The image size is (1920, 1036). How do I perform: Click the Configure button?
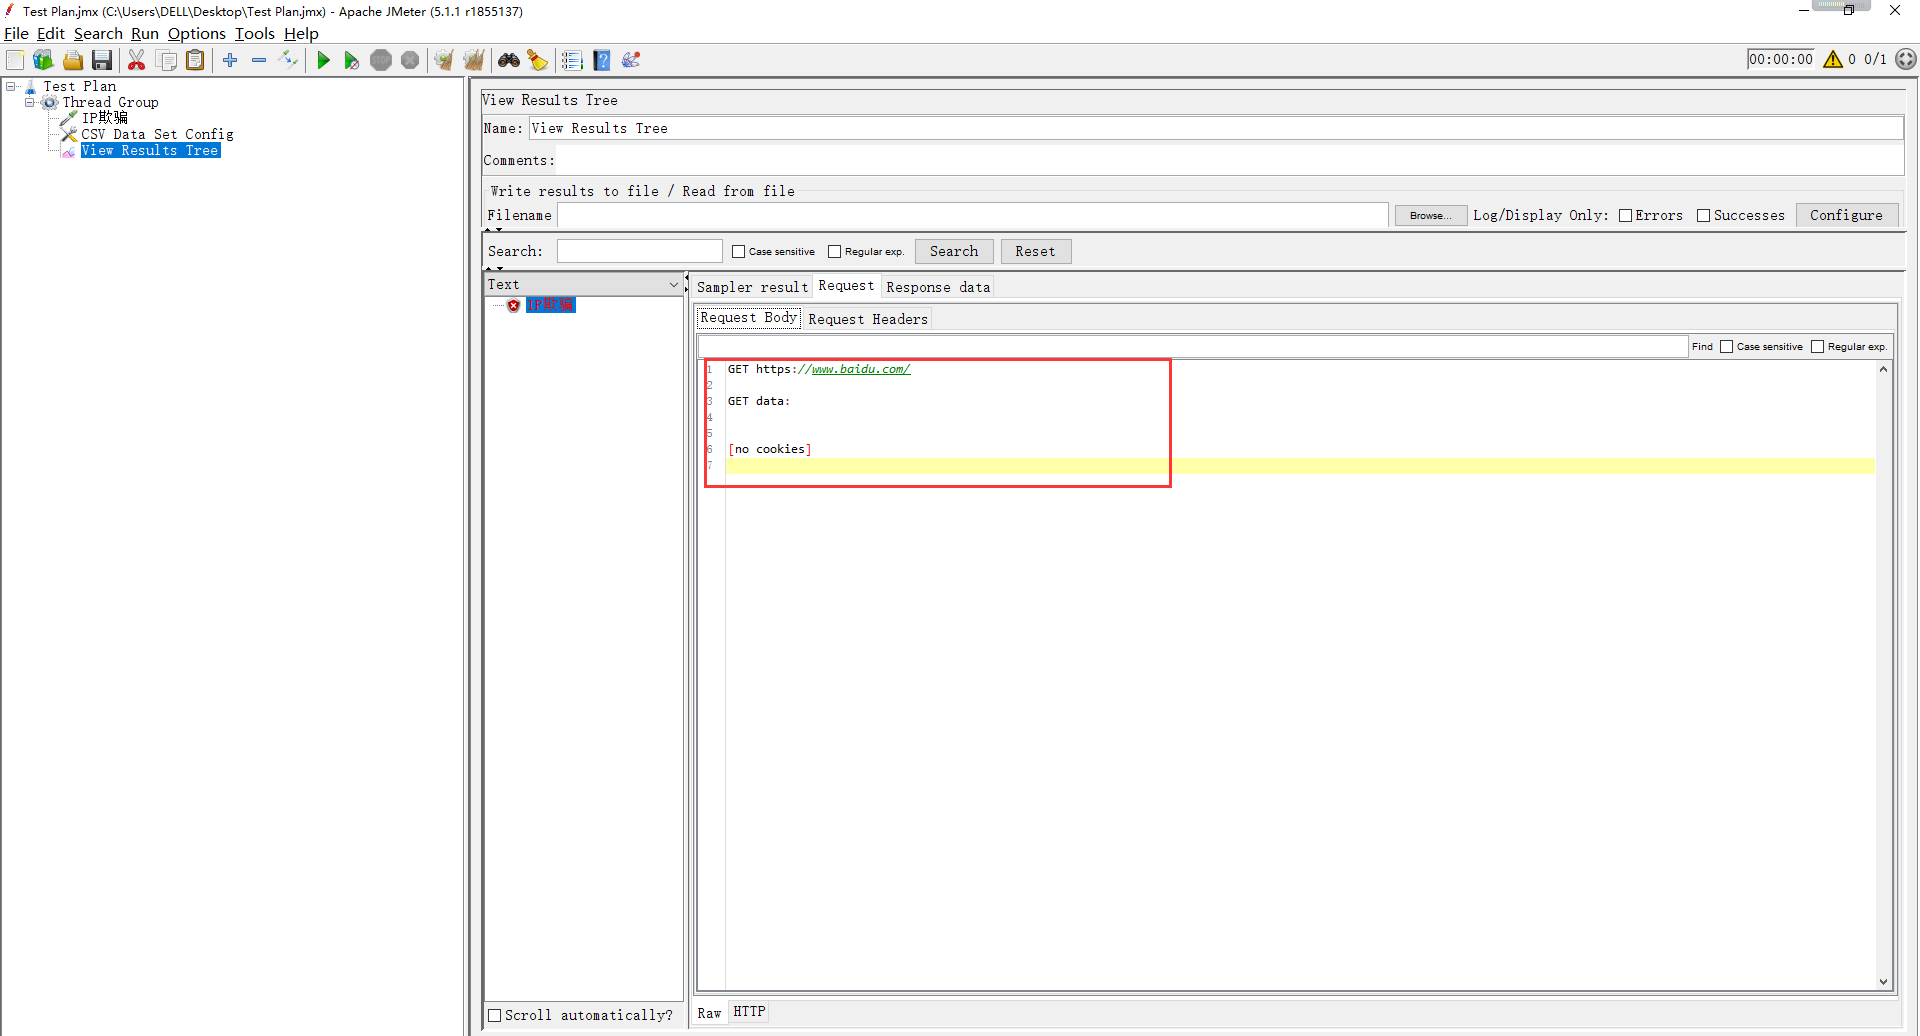(1846, 215)
